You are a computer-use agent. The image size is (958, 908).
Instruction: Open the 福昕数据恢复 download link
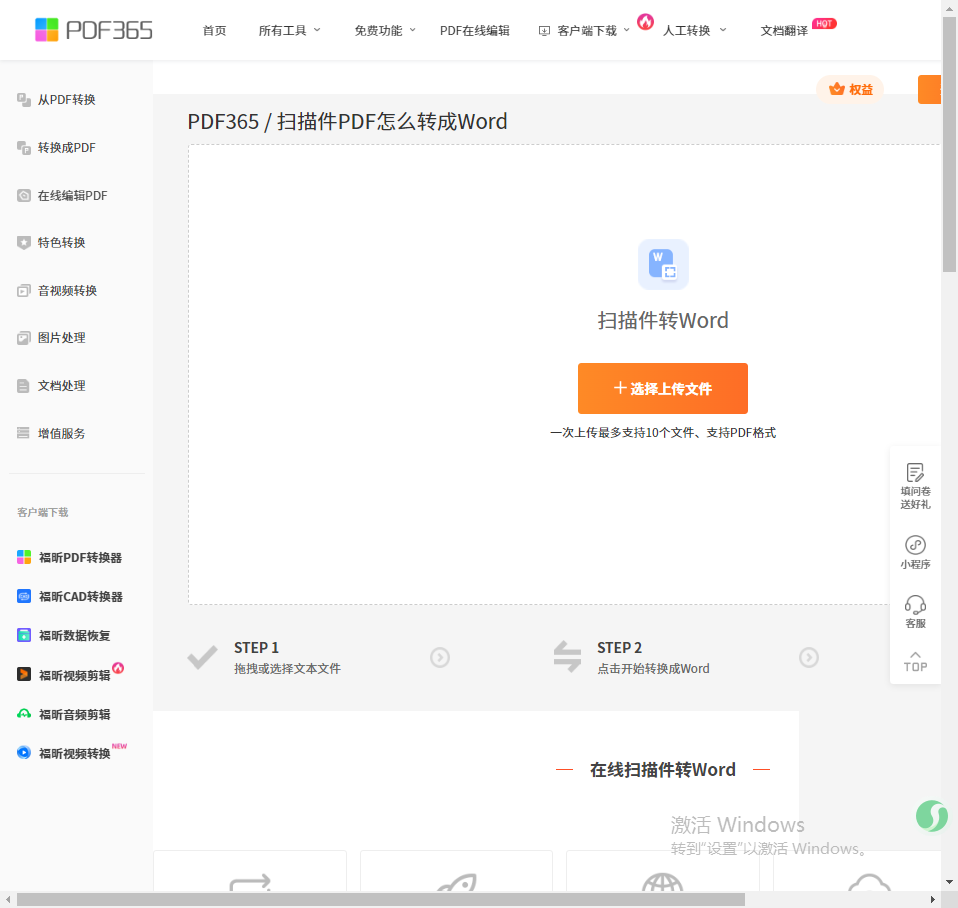pos(75,635)
